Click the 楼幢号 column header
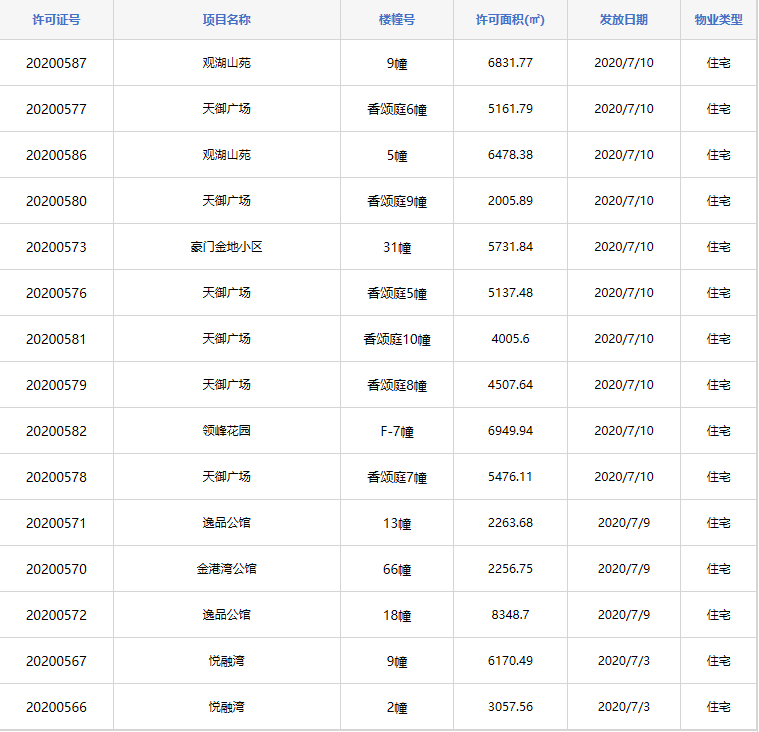 click(397, 20)
